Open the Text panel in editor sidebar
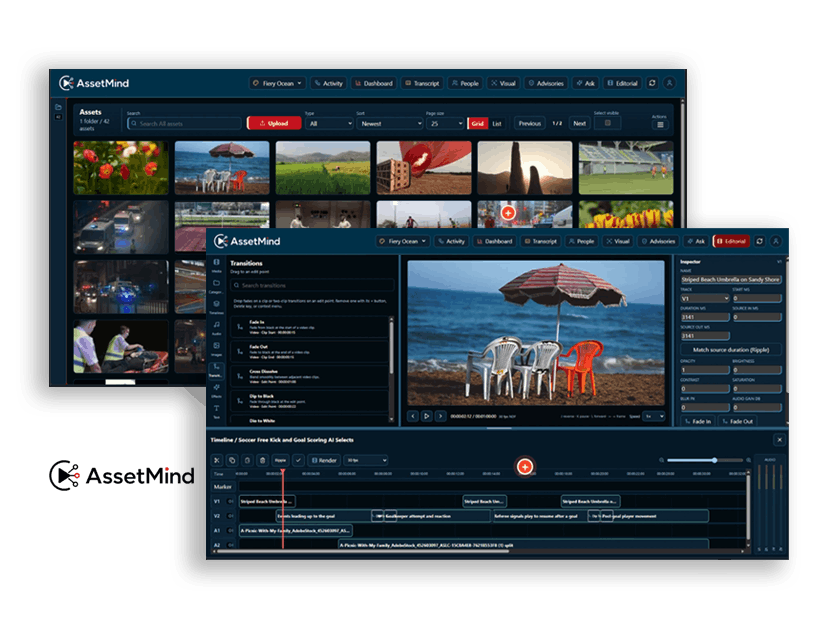 [x=217, y=411]
